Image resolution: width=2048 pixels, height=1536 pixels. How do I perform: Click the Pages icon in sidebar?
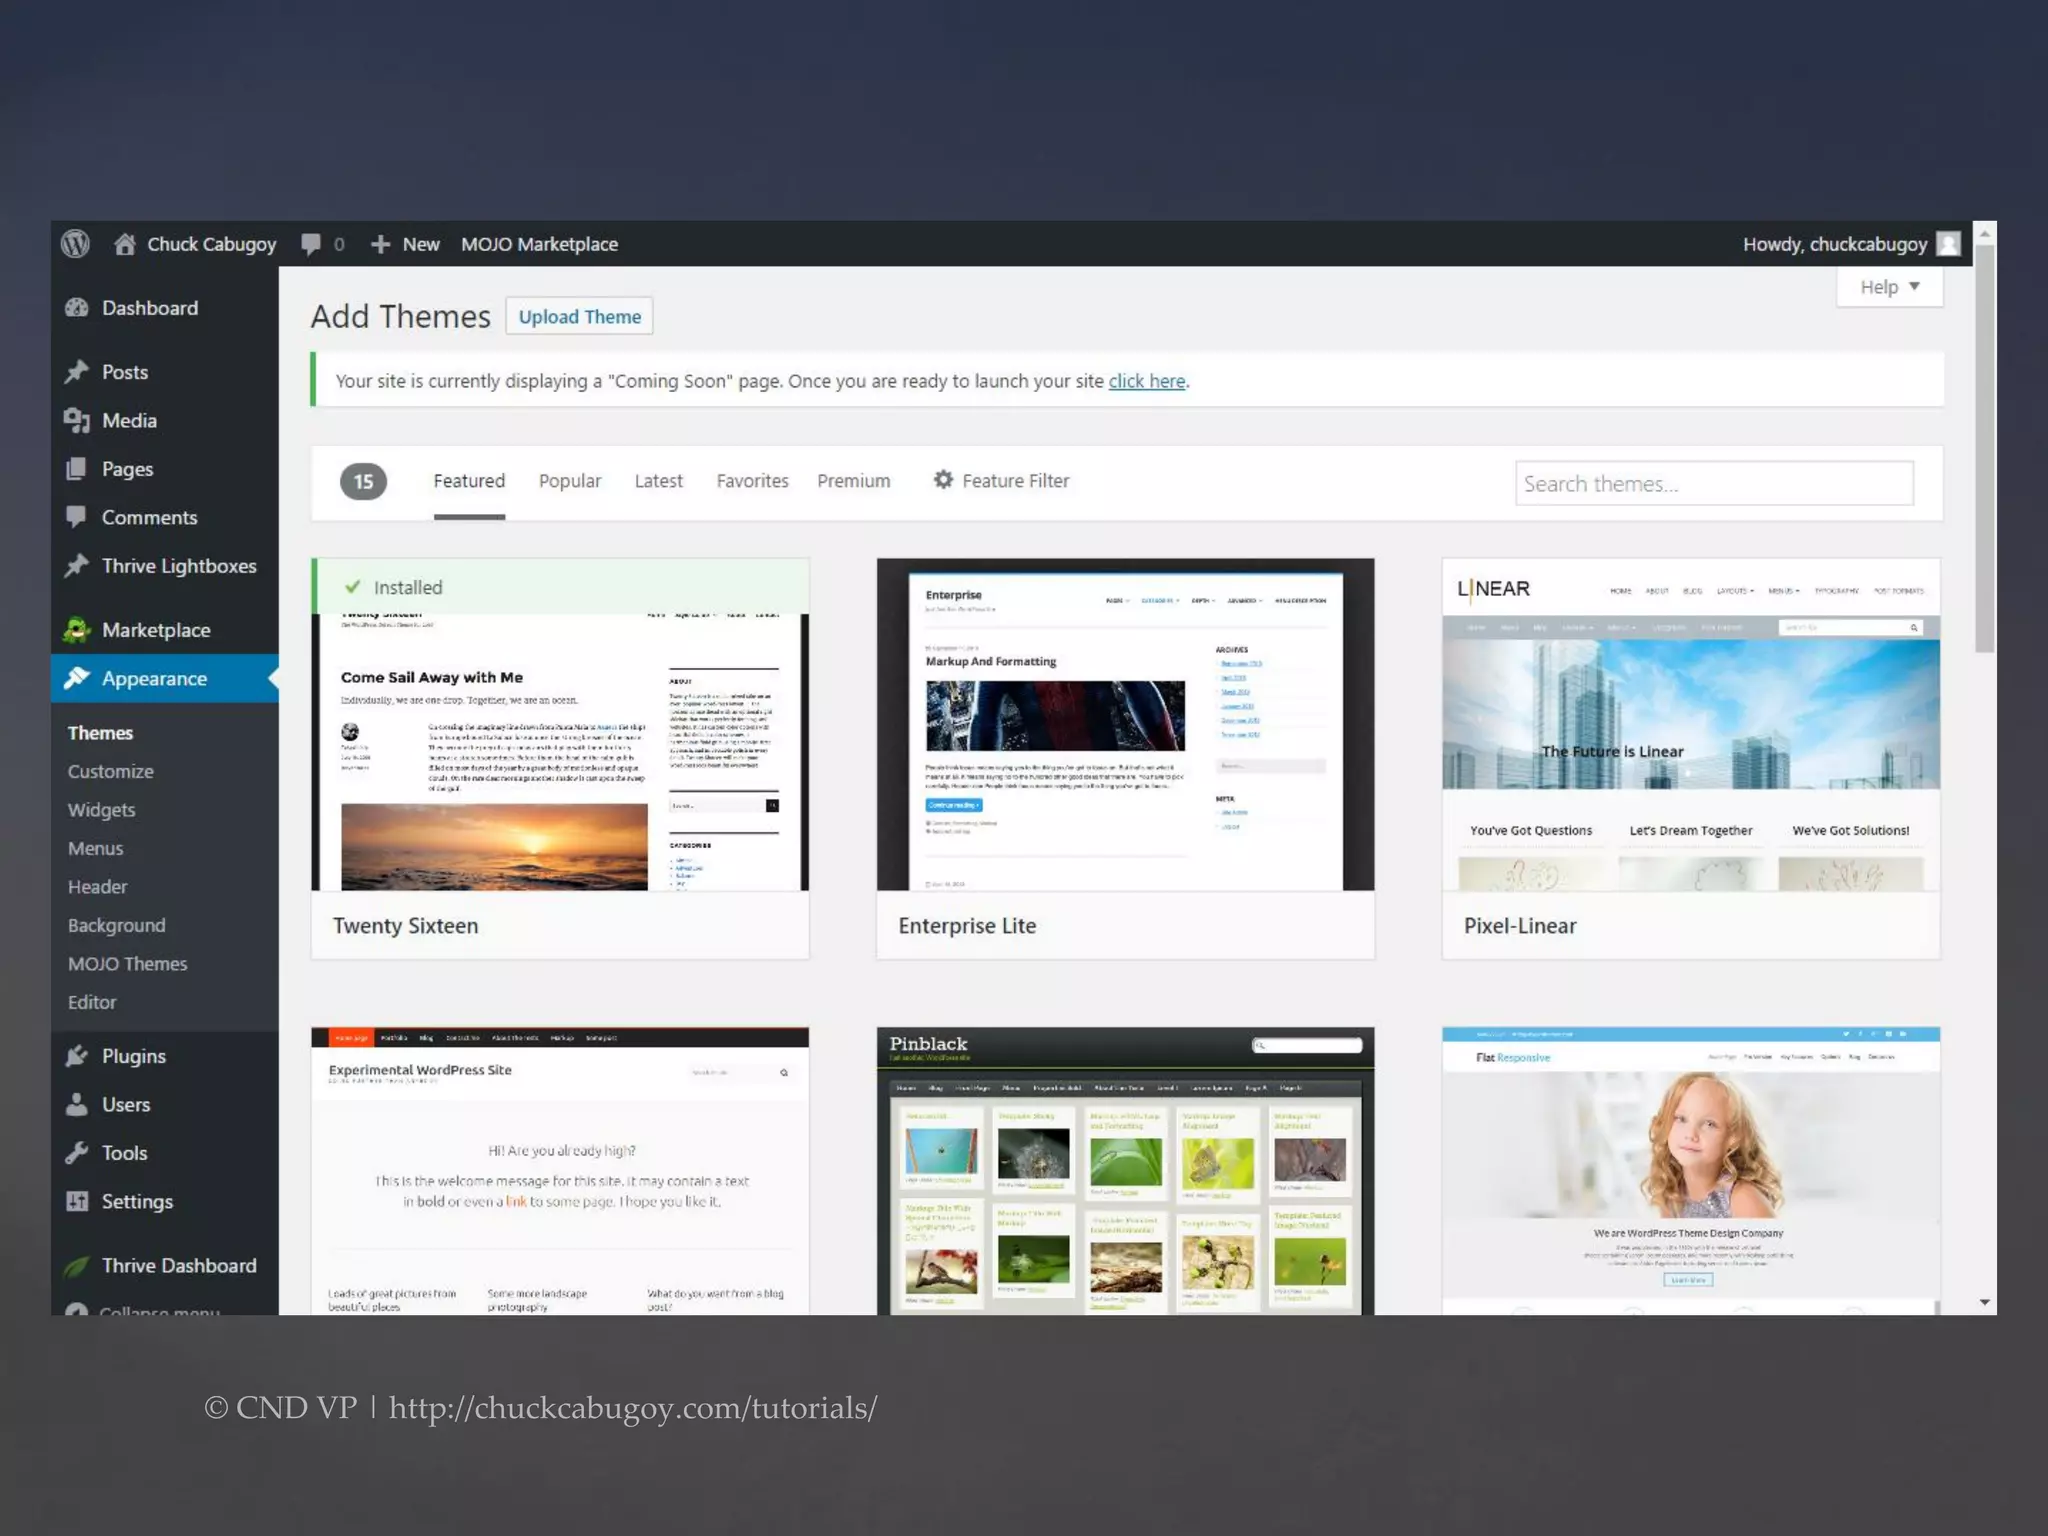click(77, 469)
